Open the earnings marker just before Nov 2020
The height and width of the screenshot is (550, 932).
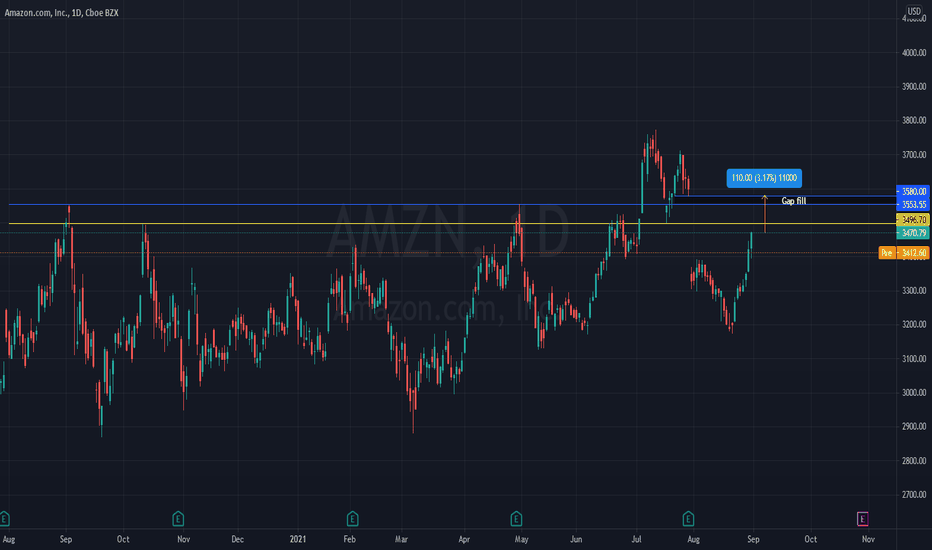pyautogui.click(x=178, y=518)
